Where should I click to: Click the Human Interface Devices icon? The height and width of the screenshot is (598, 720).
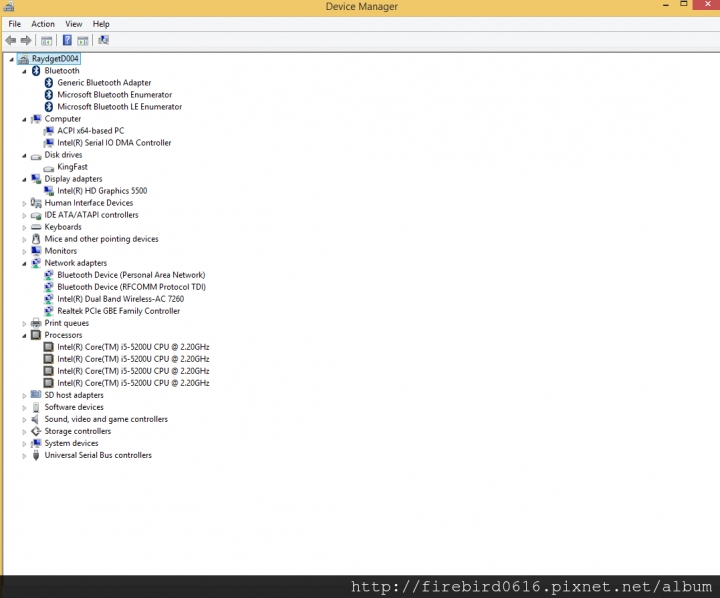[36, 203]
